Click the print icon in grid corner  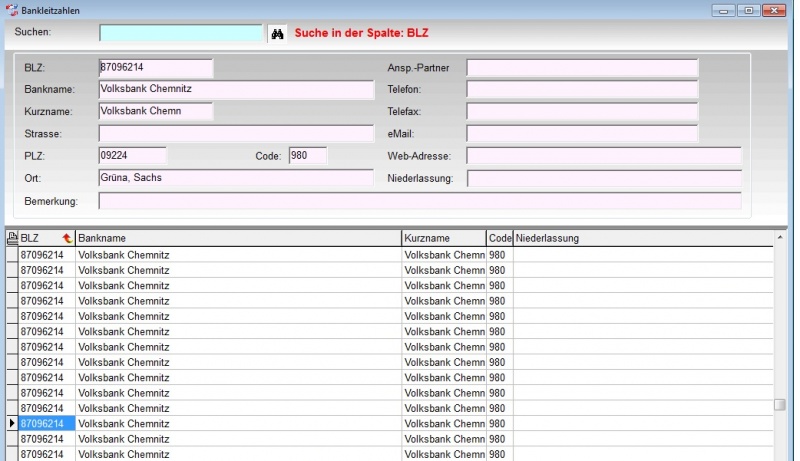tap(12, 238)
